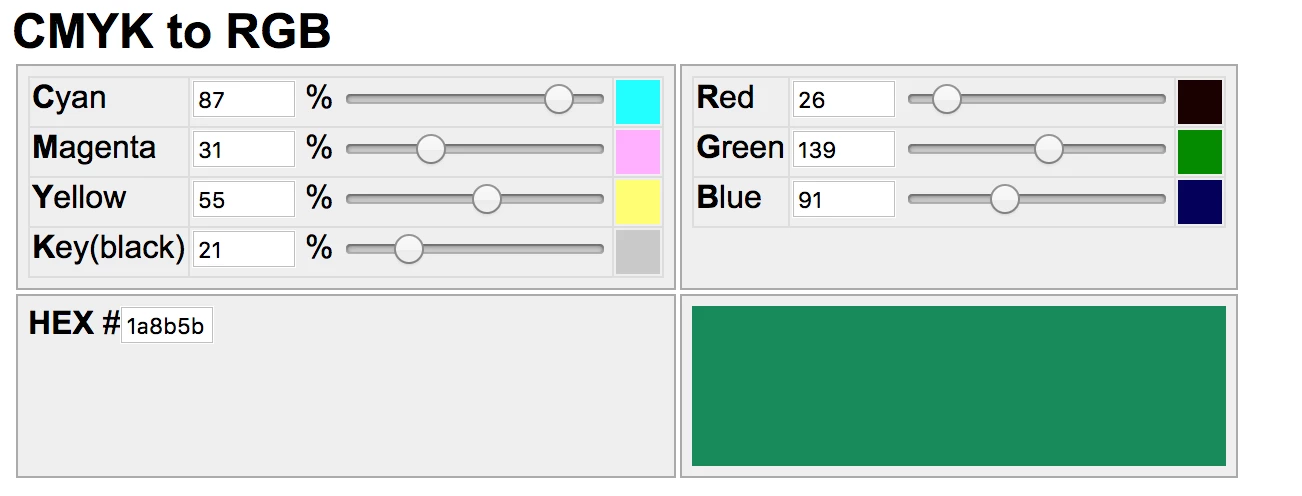The height and width of the screenshot is (496, 1302).
Task: Focus the Green value field showing 139
Action: tap(844, 149)
